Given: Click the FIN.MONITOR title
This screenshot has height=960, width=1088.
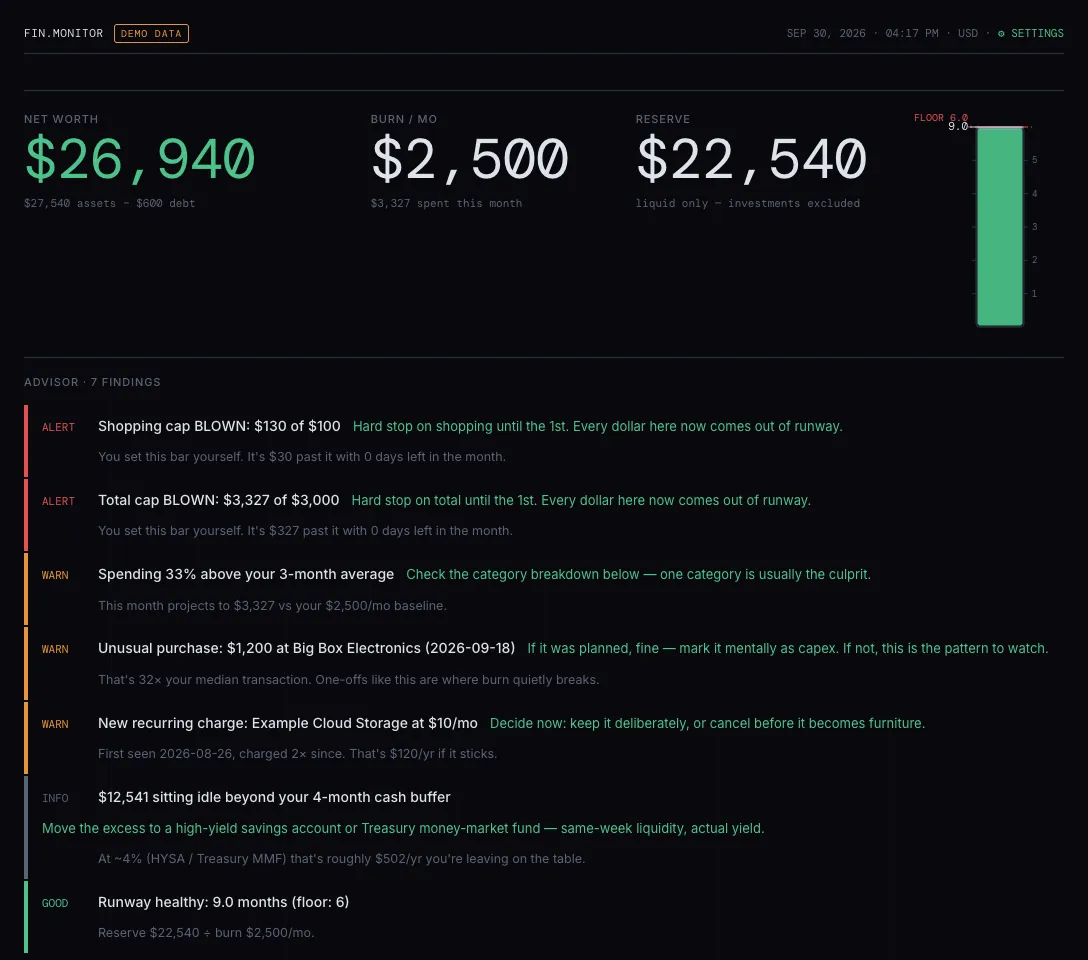Looking at the screenshot, I should 63,33.
